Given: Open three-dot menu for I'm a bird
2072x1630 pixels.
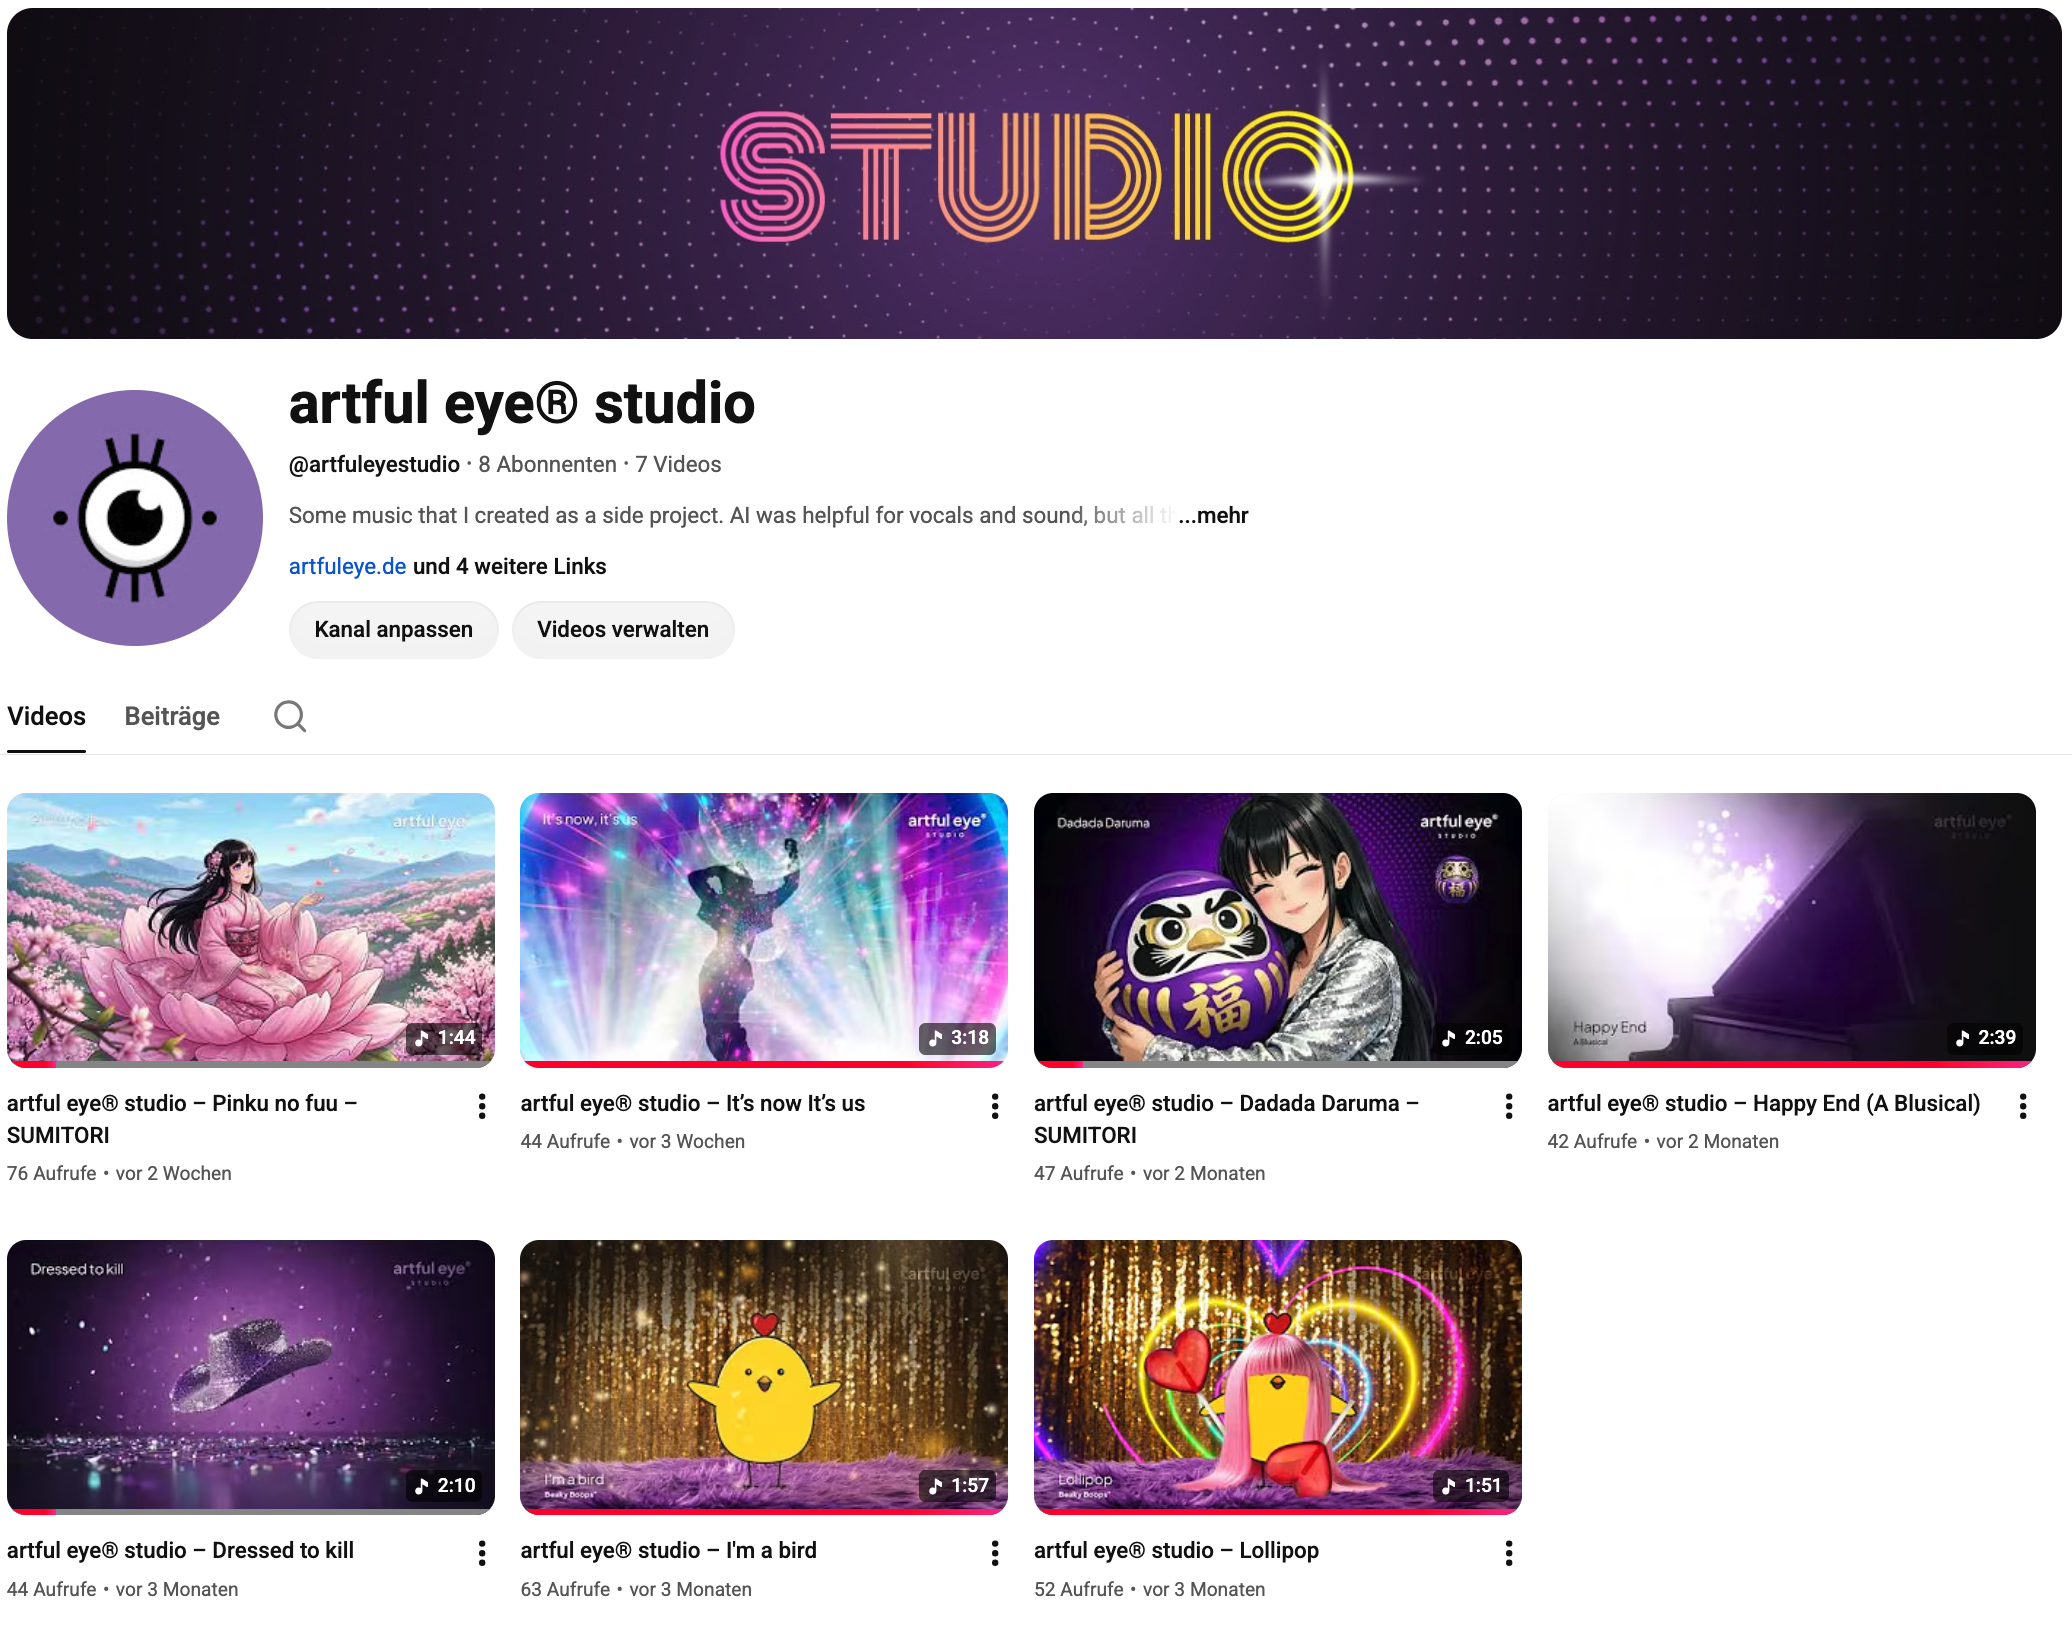Looking at the screenshot, I should [995, 1552].
